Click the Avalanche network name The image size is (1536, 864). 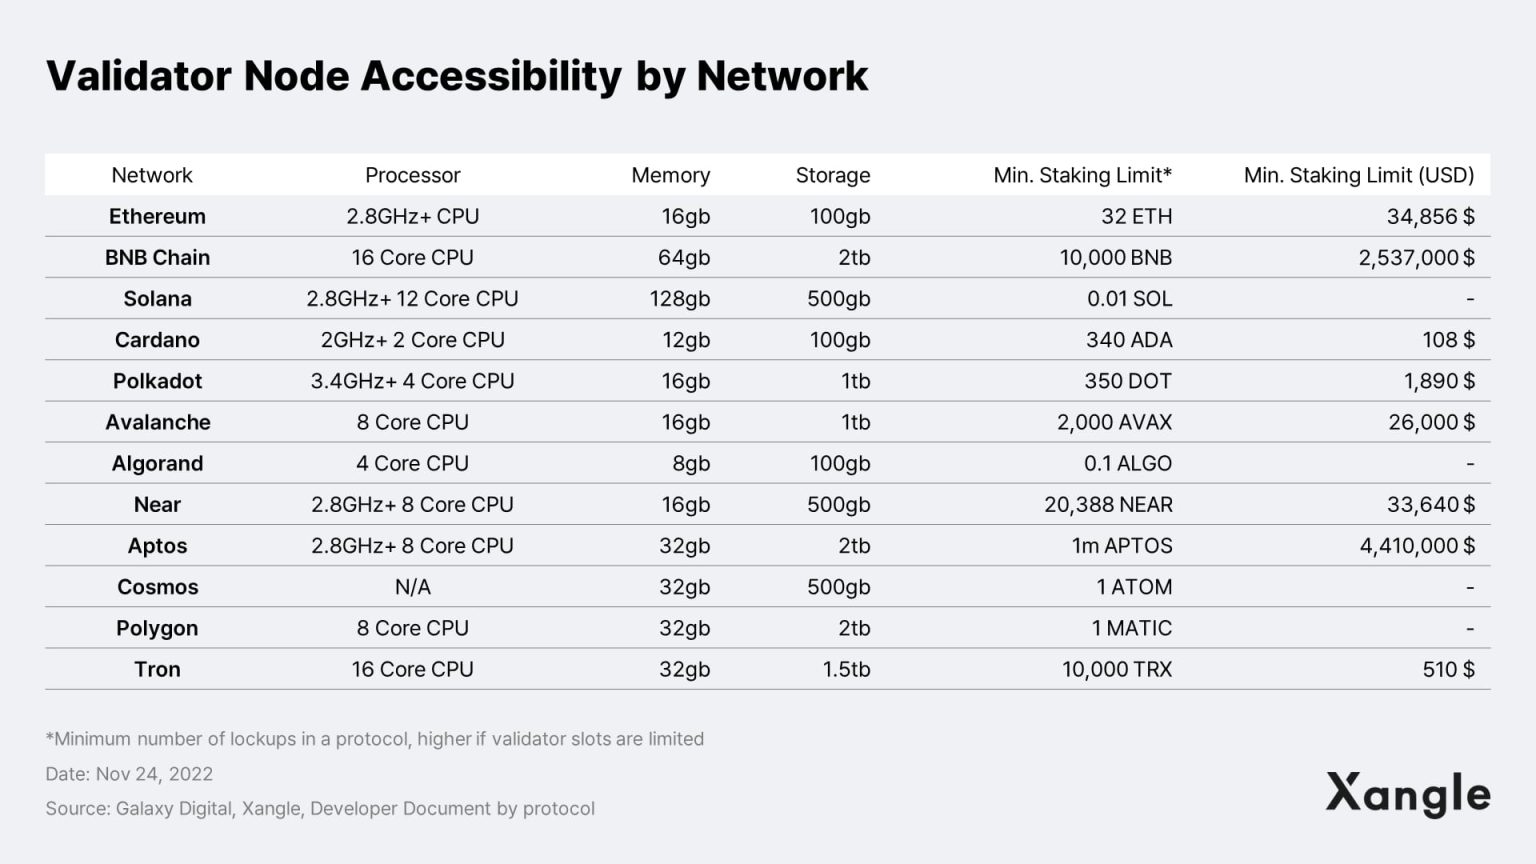click(157, 422)
